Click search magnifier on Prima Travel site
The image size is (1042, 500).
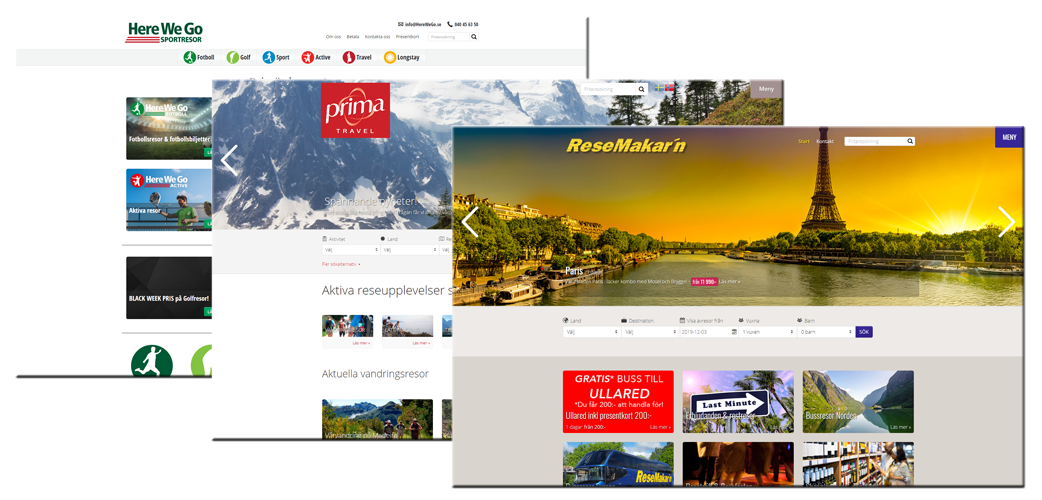(641, 88)
